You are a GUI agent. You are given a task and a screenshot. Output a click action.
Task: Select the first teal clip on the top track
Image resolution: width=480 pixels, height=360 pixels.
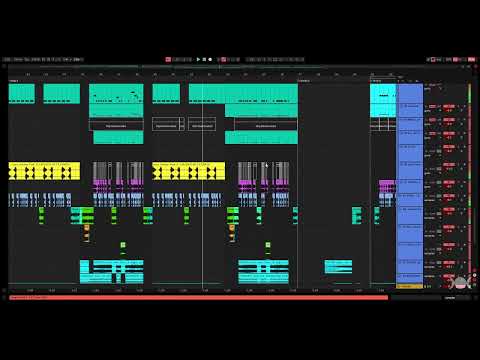click(x=22, y=94)
